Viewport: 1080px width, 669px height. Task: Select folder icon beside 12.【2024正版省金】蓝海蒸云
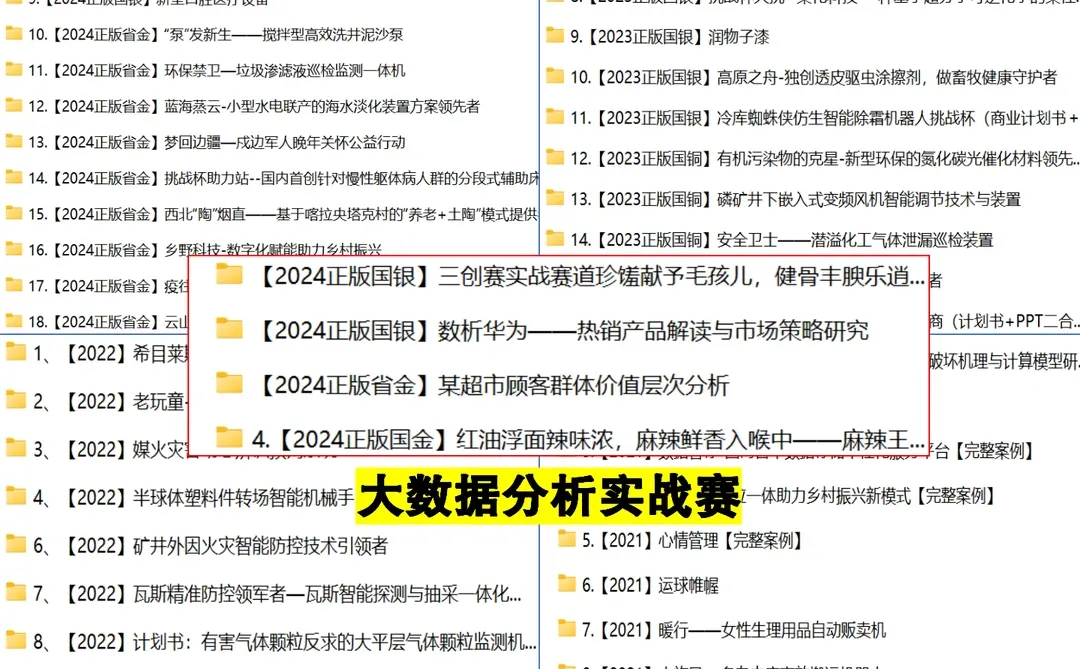point(14,105)
